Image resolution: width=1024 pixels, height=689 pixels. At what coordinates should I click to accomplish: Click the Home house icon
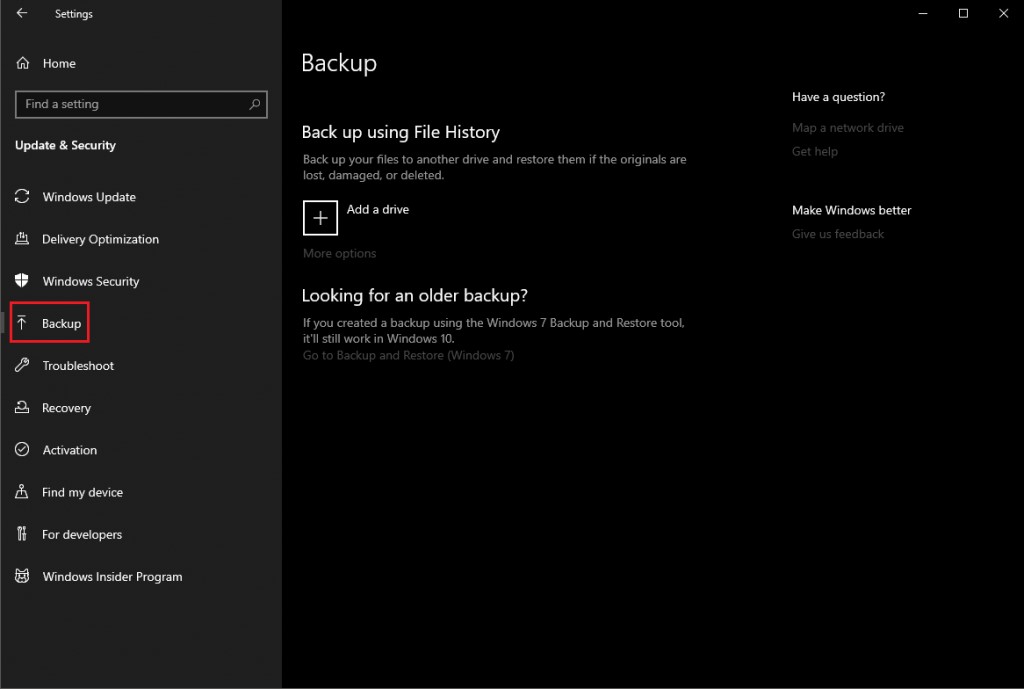tap(23, 63)
